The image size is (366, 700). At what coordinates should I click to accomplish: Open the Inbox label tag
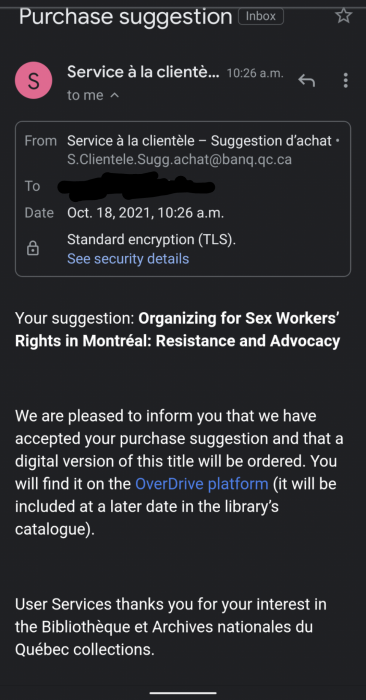click(x=261, y=17)
